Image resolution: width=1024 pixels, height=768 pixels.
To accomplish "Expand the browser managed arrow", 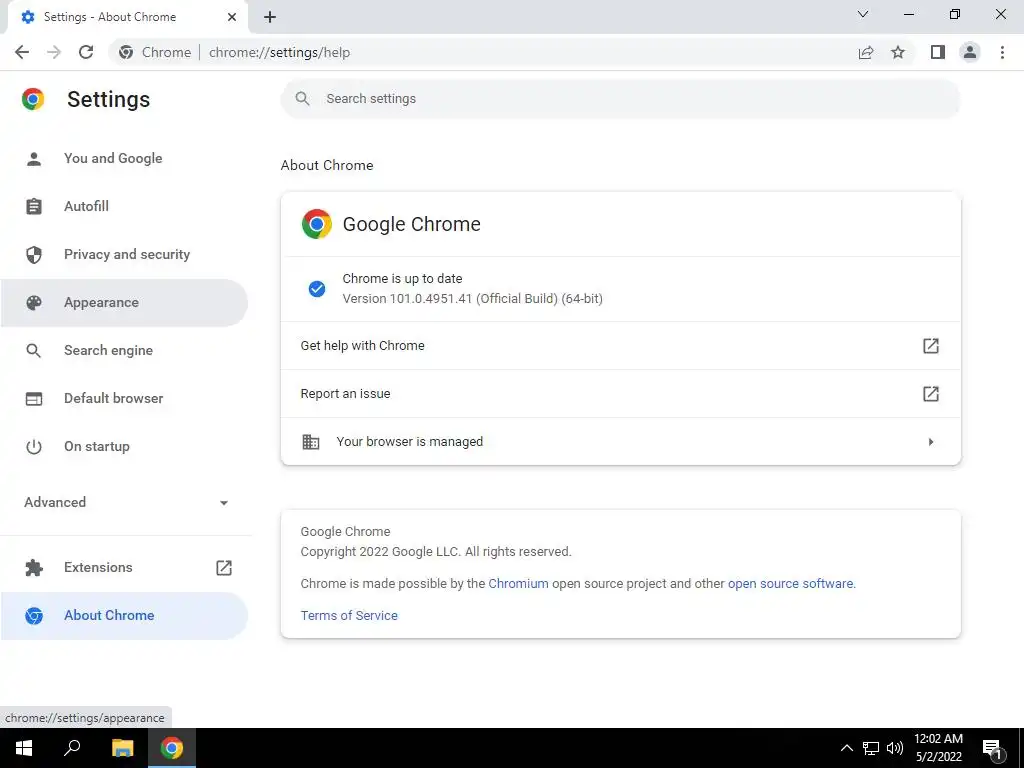I will (931, 442).
